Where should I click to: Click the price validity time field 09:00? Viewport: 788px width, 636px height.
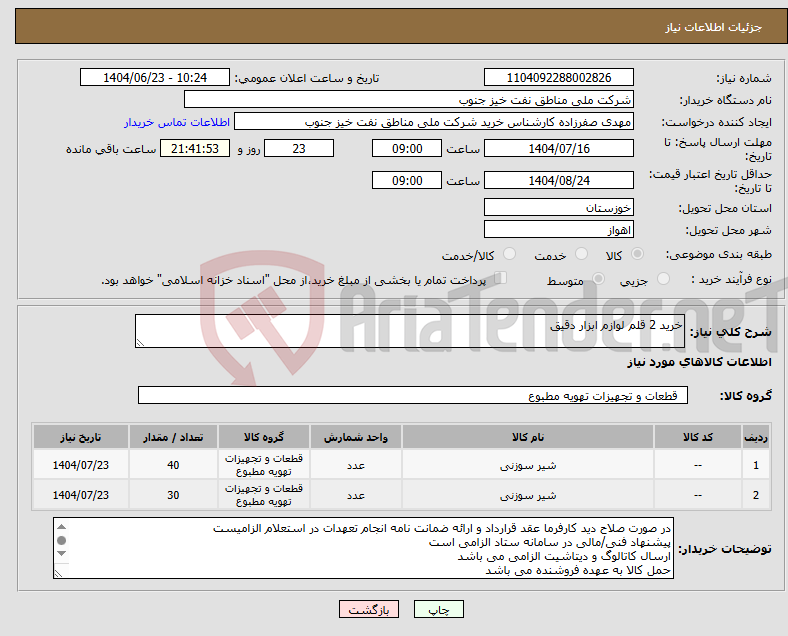[407, 180]
